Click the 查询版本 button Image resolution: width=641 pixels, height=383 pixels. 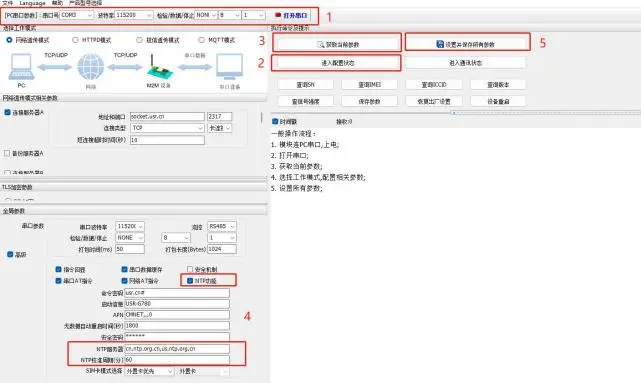[x=498, y=85]
